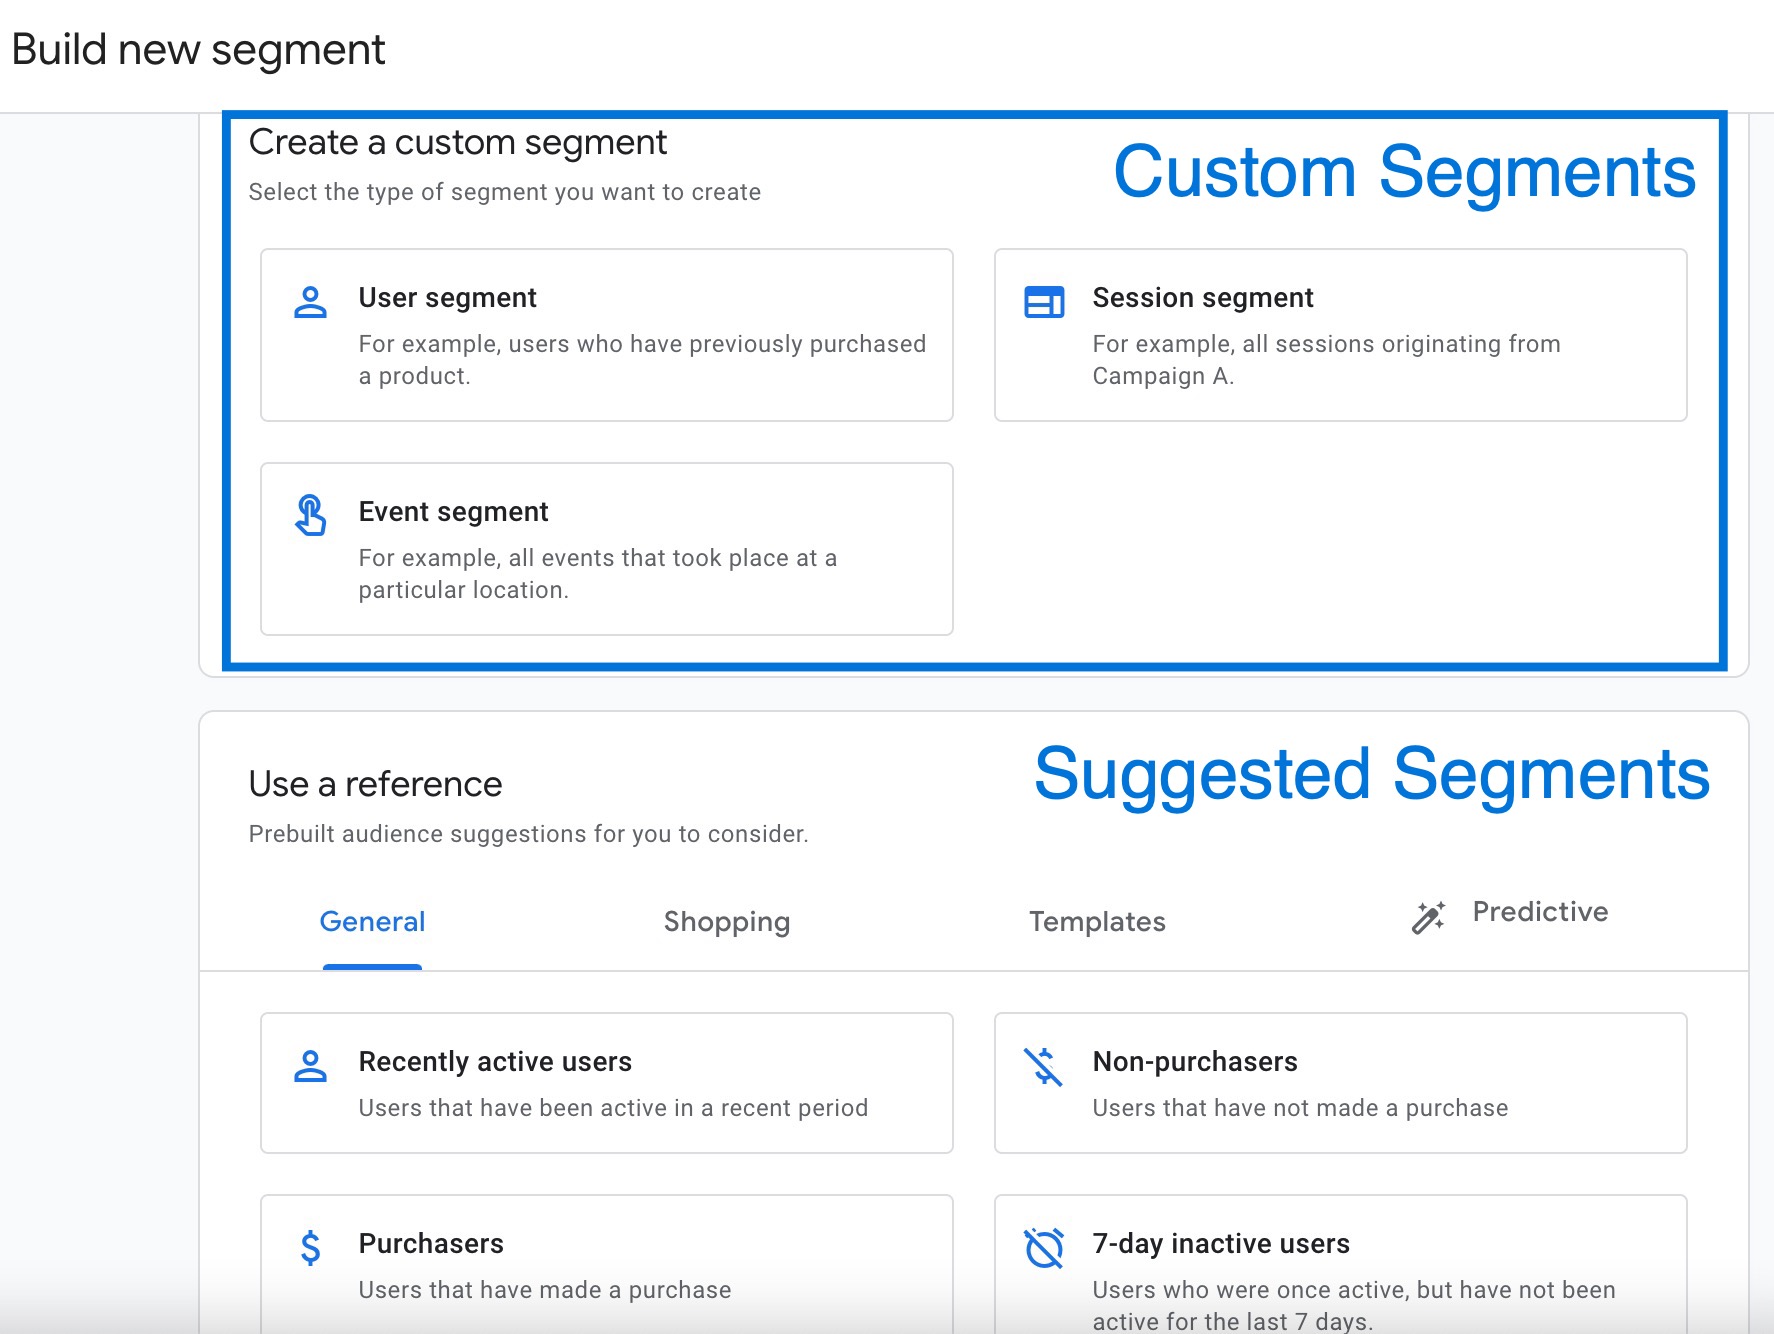Click 'Users that have not made a purchase' text
This screenshot has height=1334, width=1774.
click(x=1300, y=1108)
